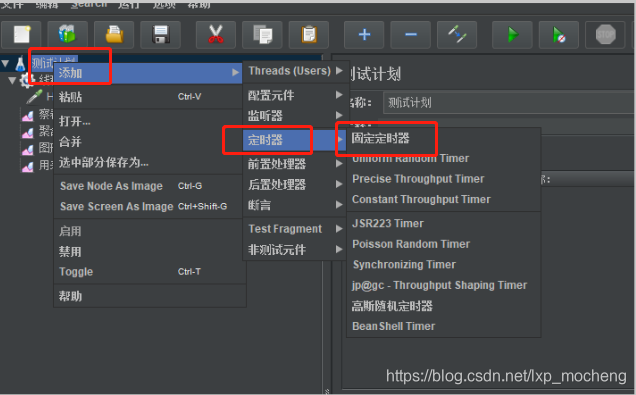This screenshot has width=636, height=395.
Task: Select Precise Throughput Timer
Action: point(444,179)
